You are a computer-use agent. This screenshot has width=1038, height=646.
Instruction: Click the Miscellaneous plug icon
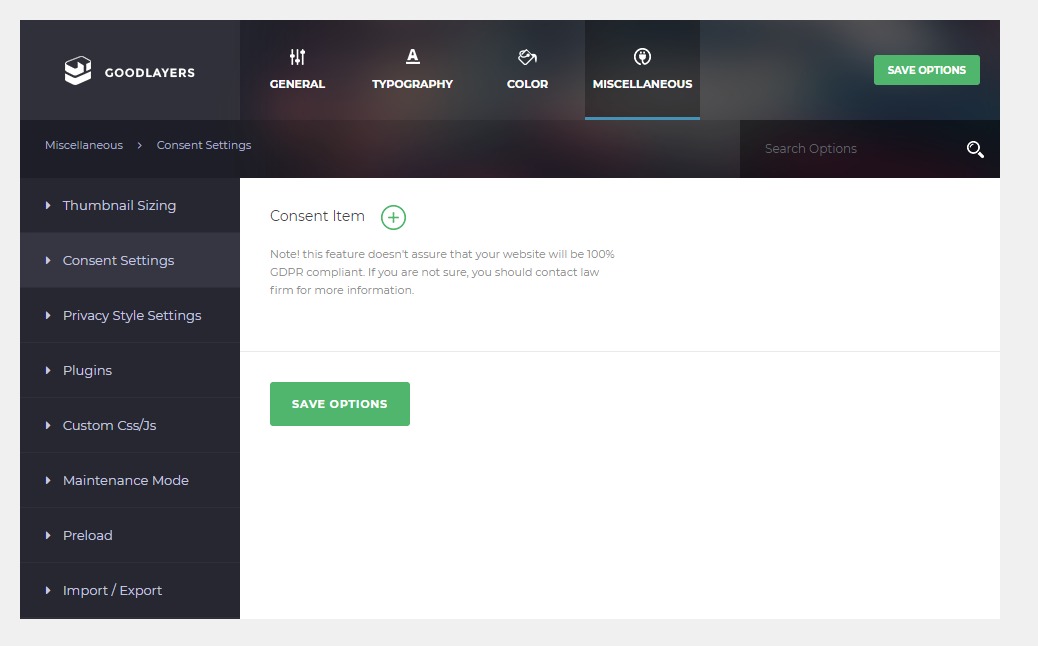pyautogui.click(x=642, y=57)
